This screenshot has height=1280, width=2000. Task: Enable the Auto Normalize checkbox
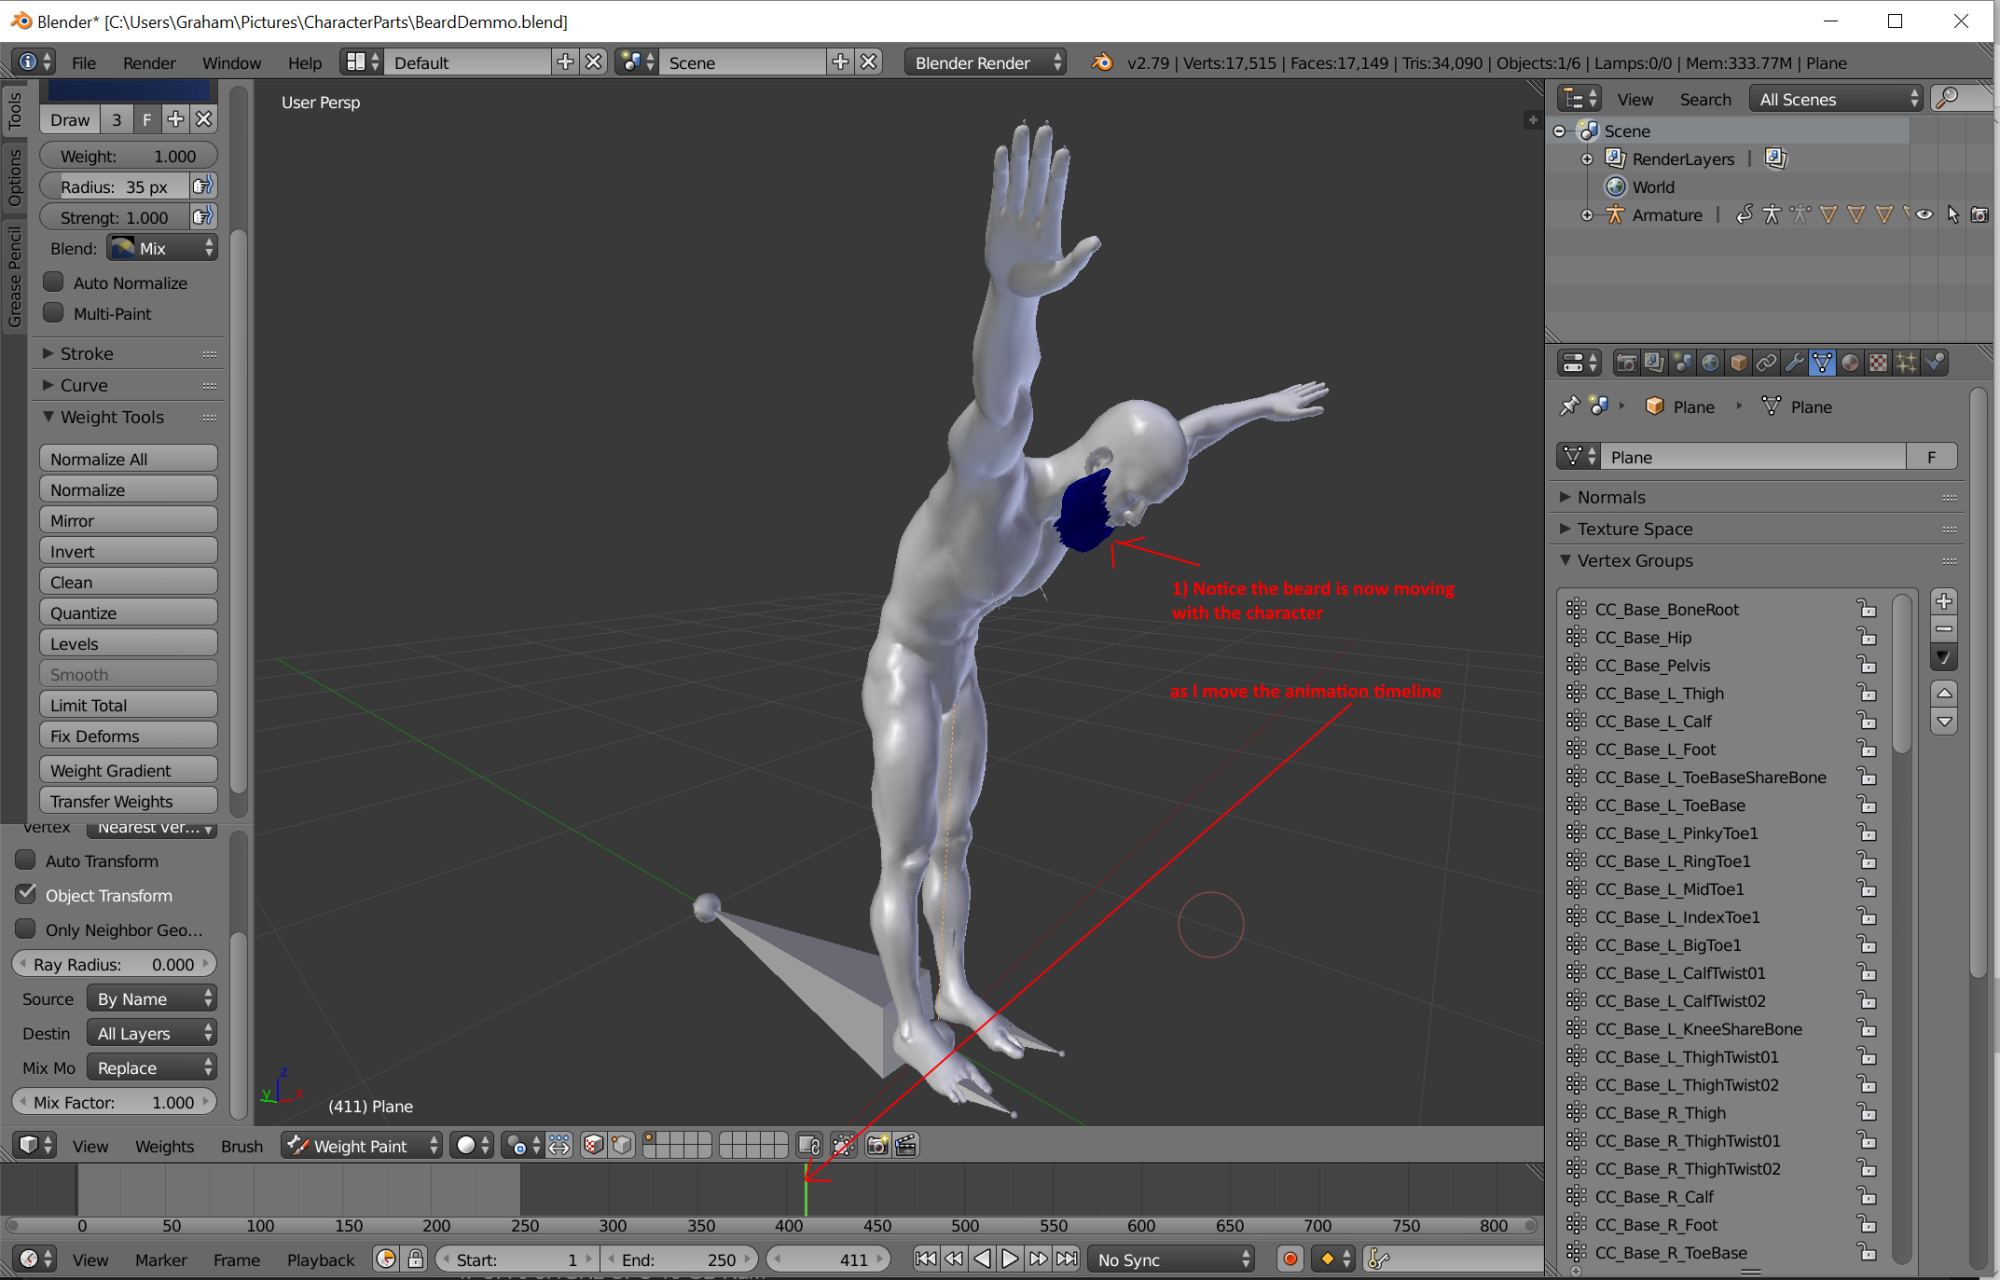(x=54, y=282)
